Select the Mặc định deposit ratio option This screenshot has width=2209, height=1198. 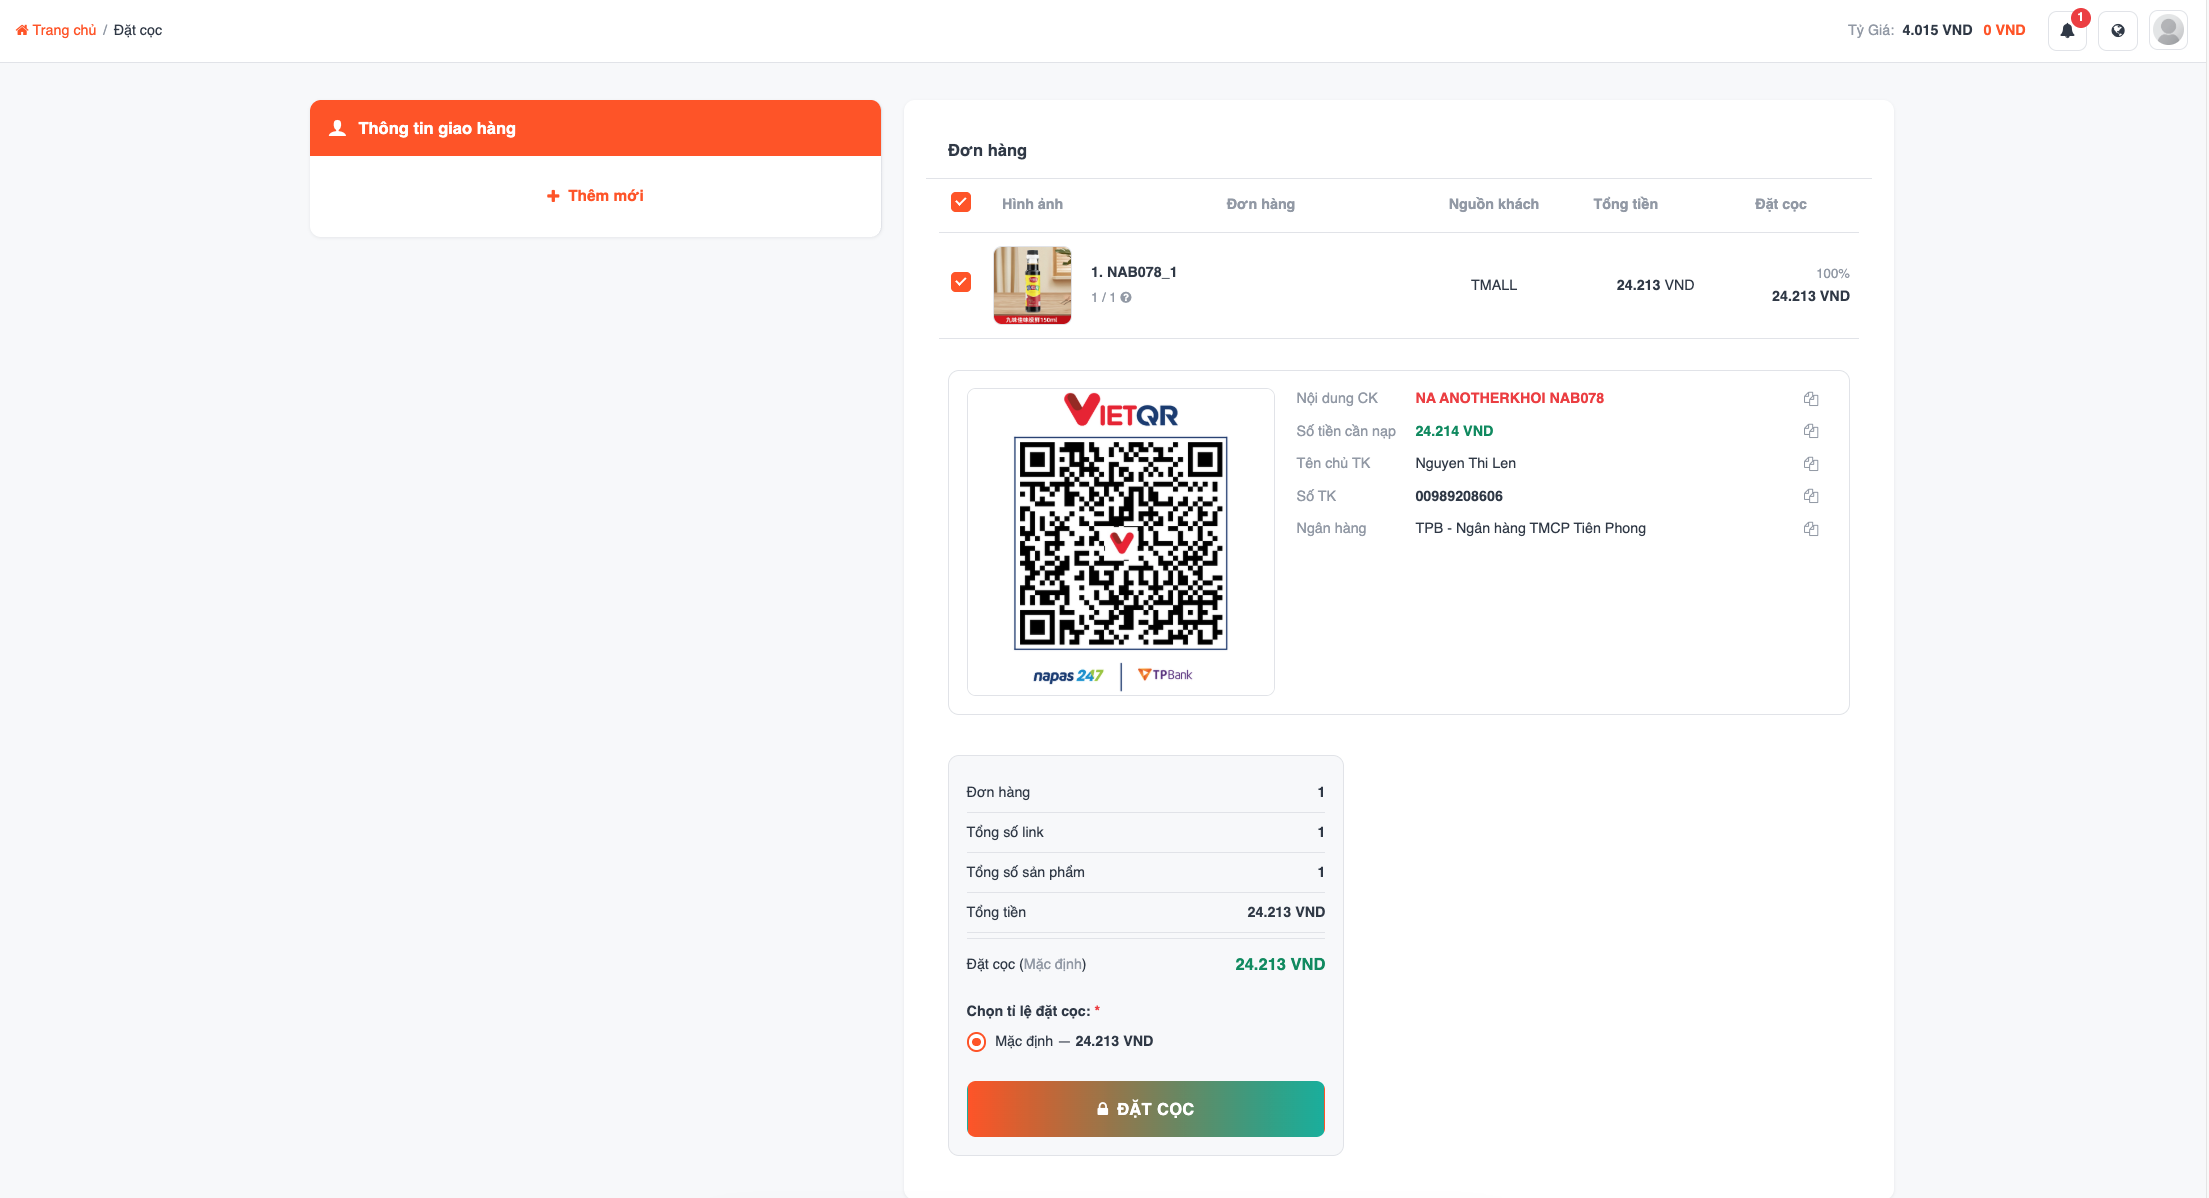[976, 1042]
